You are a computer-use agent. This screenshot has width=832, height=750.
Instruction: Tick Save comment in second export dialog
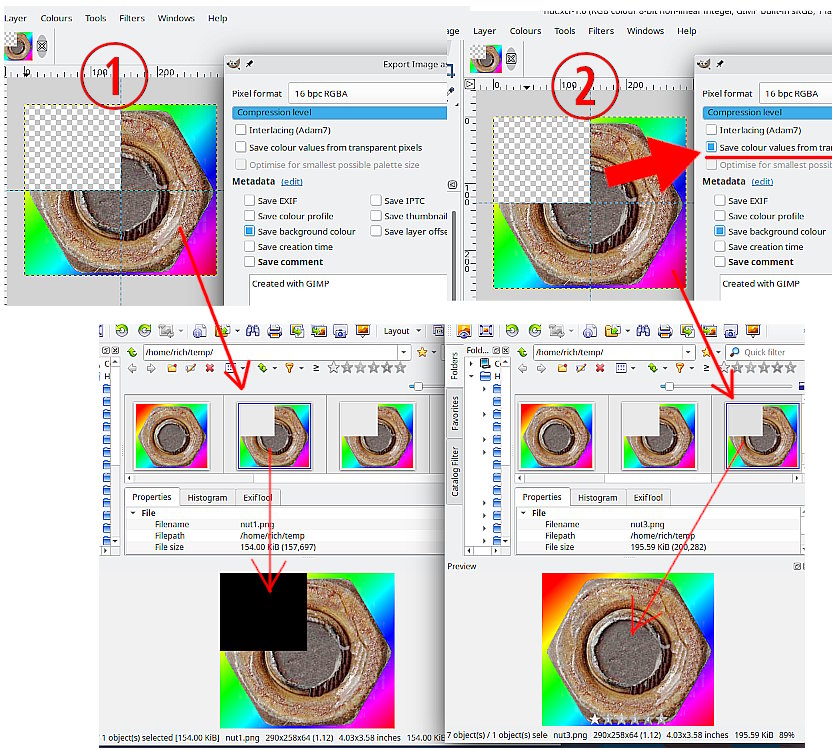[x=720, y=262]
